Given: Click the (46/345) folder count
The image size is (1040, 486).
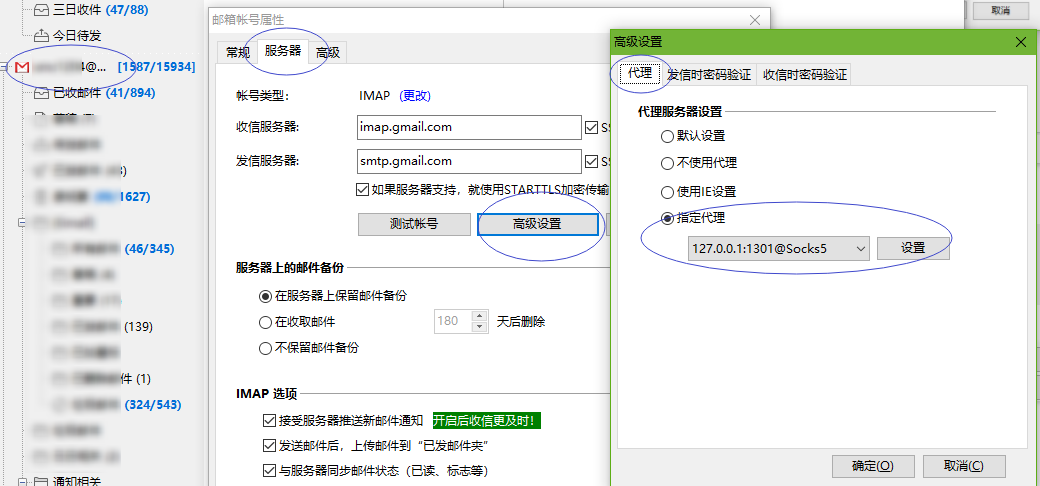Looking at the screenshot, I should (149, 249).
